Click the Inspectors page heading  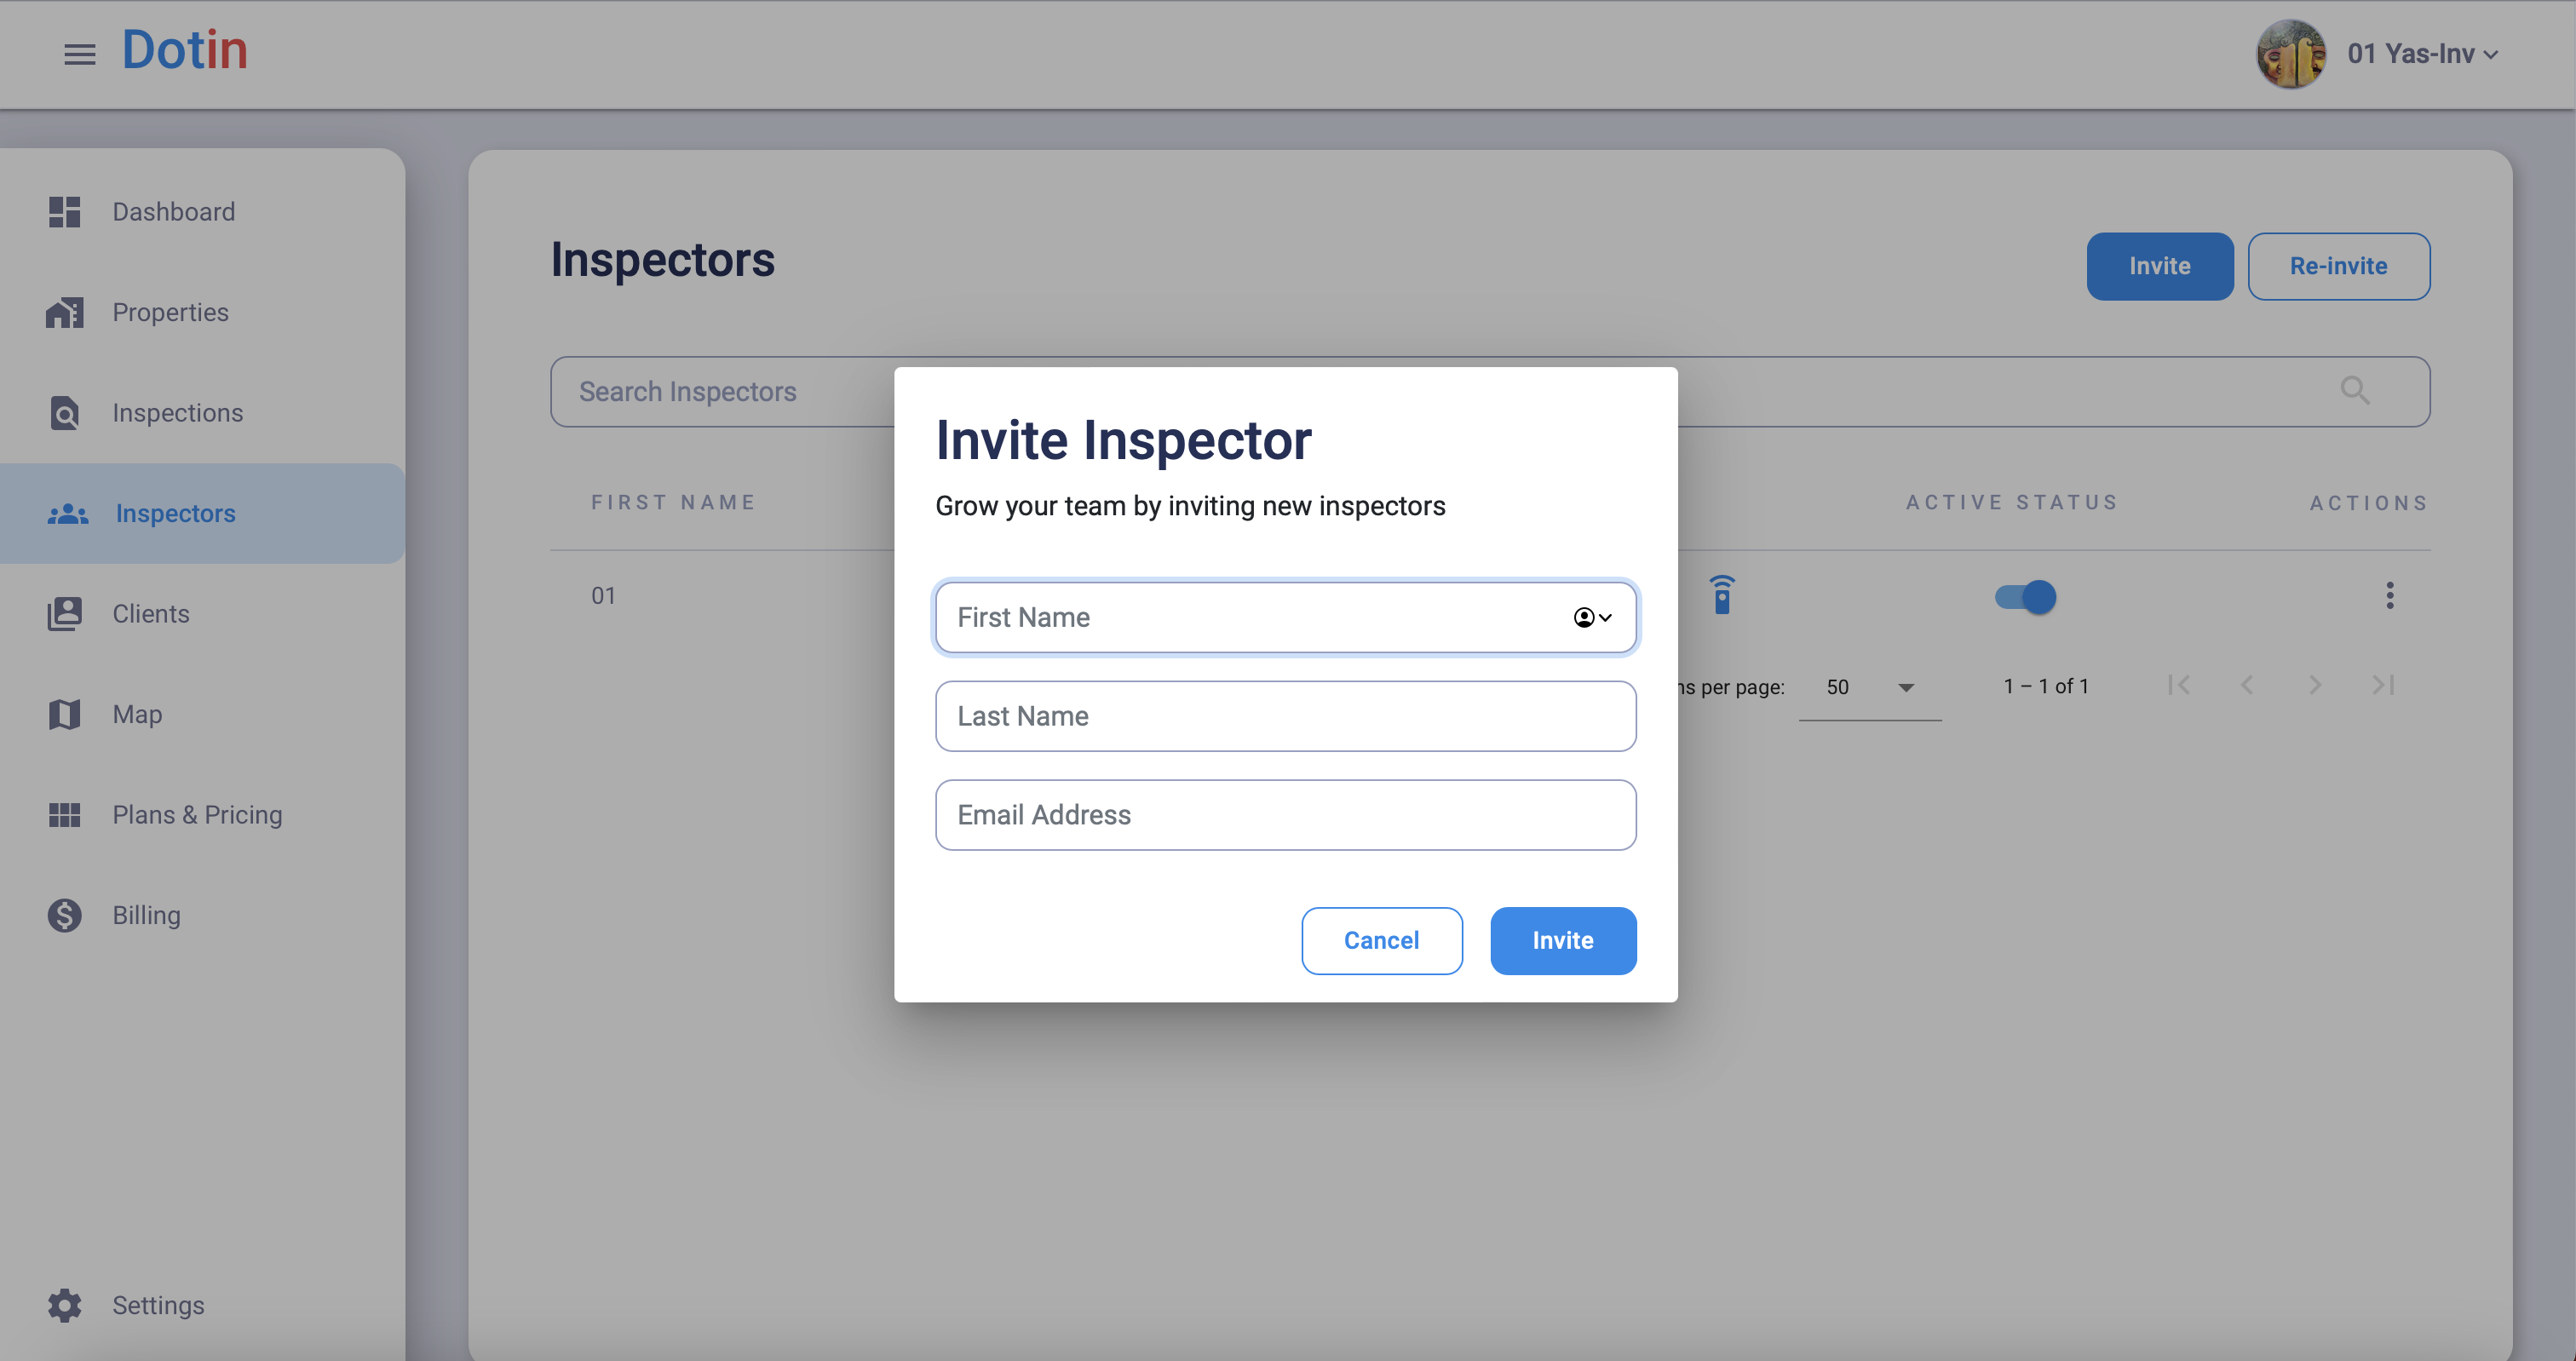point(663,260)
